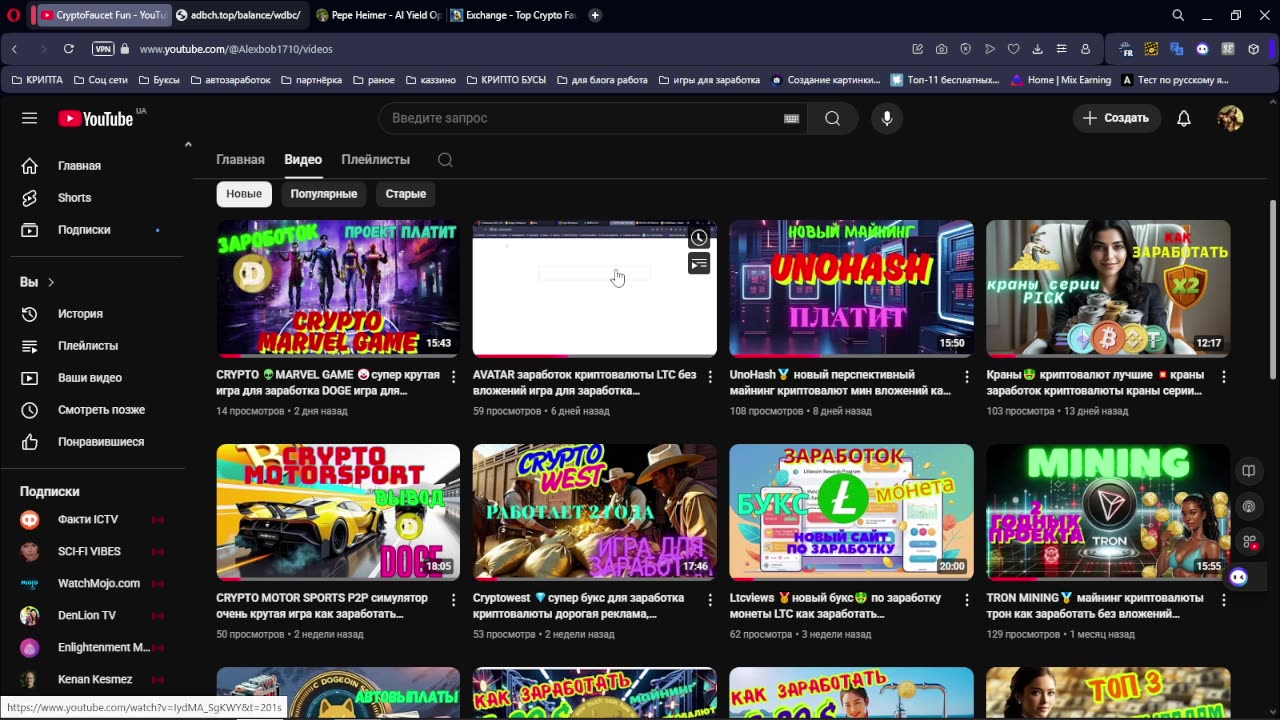The height and width of the screenshot is (720, 1280).
Task: Switch to the Плейлисты tab
Action: pyautogui.click(x=375, y=160)
